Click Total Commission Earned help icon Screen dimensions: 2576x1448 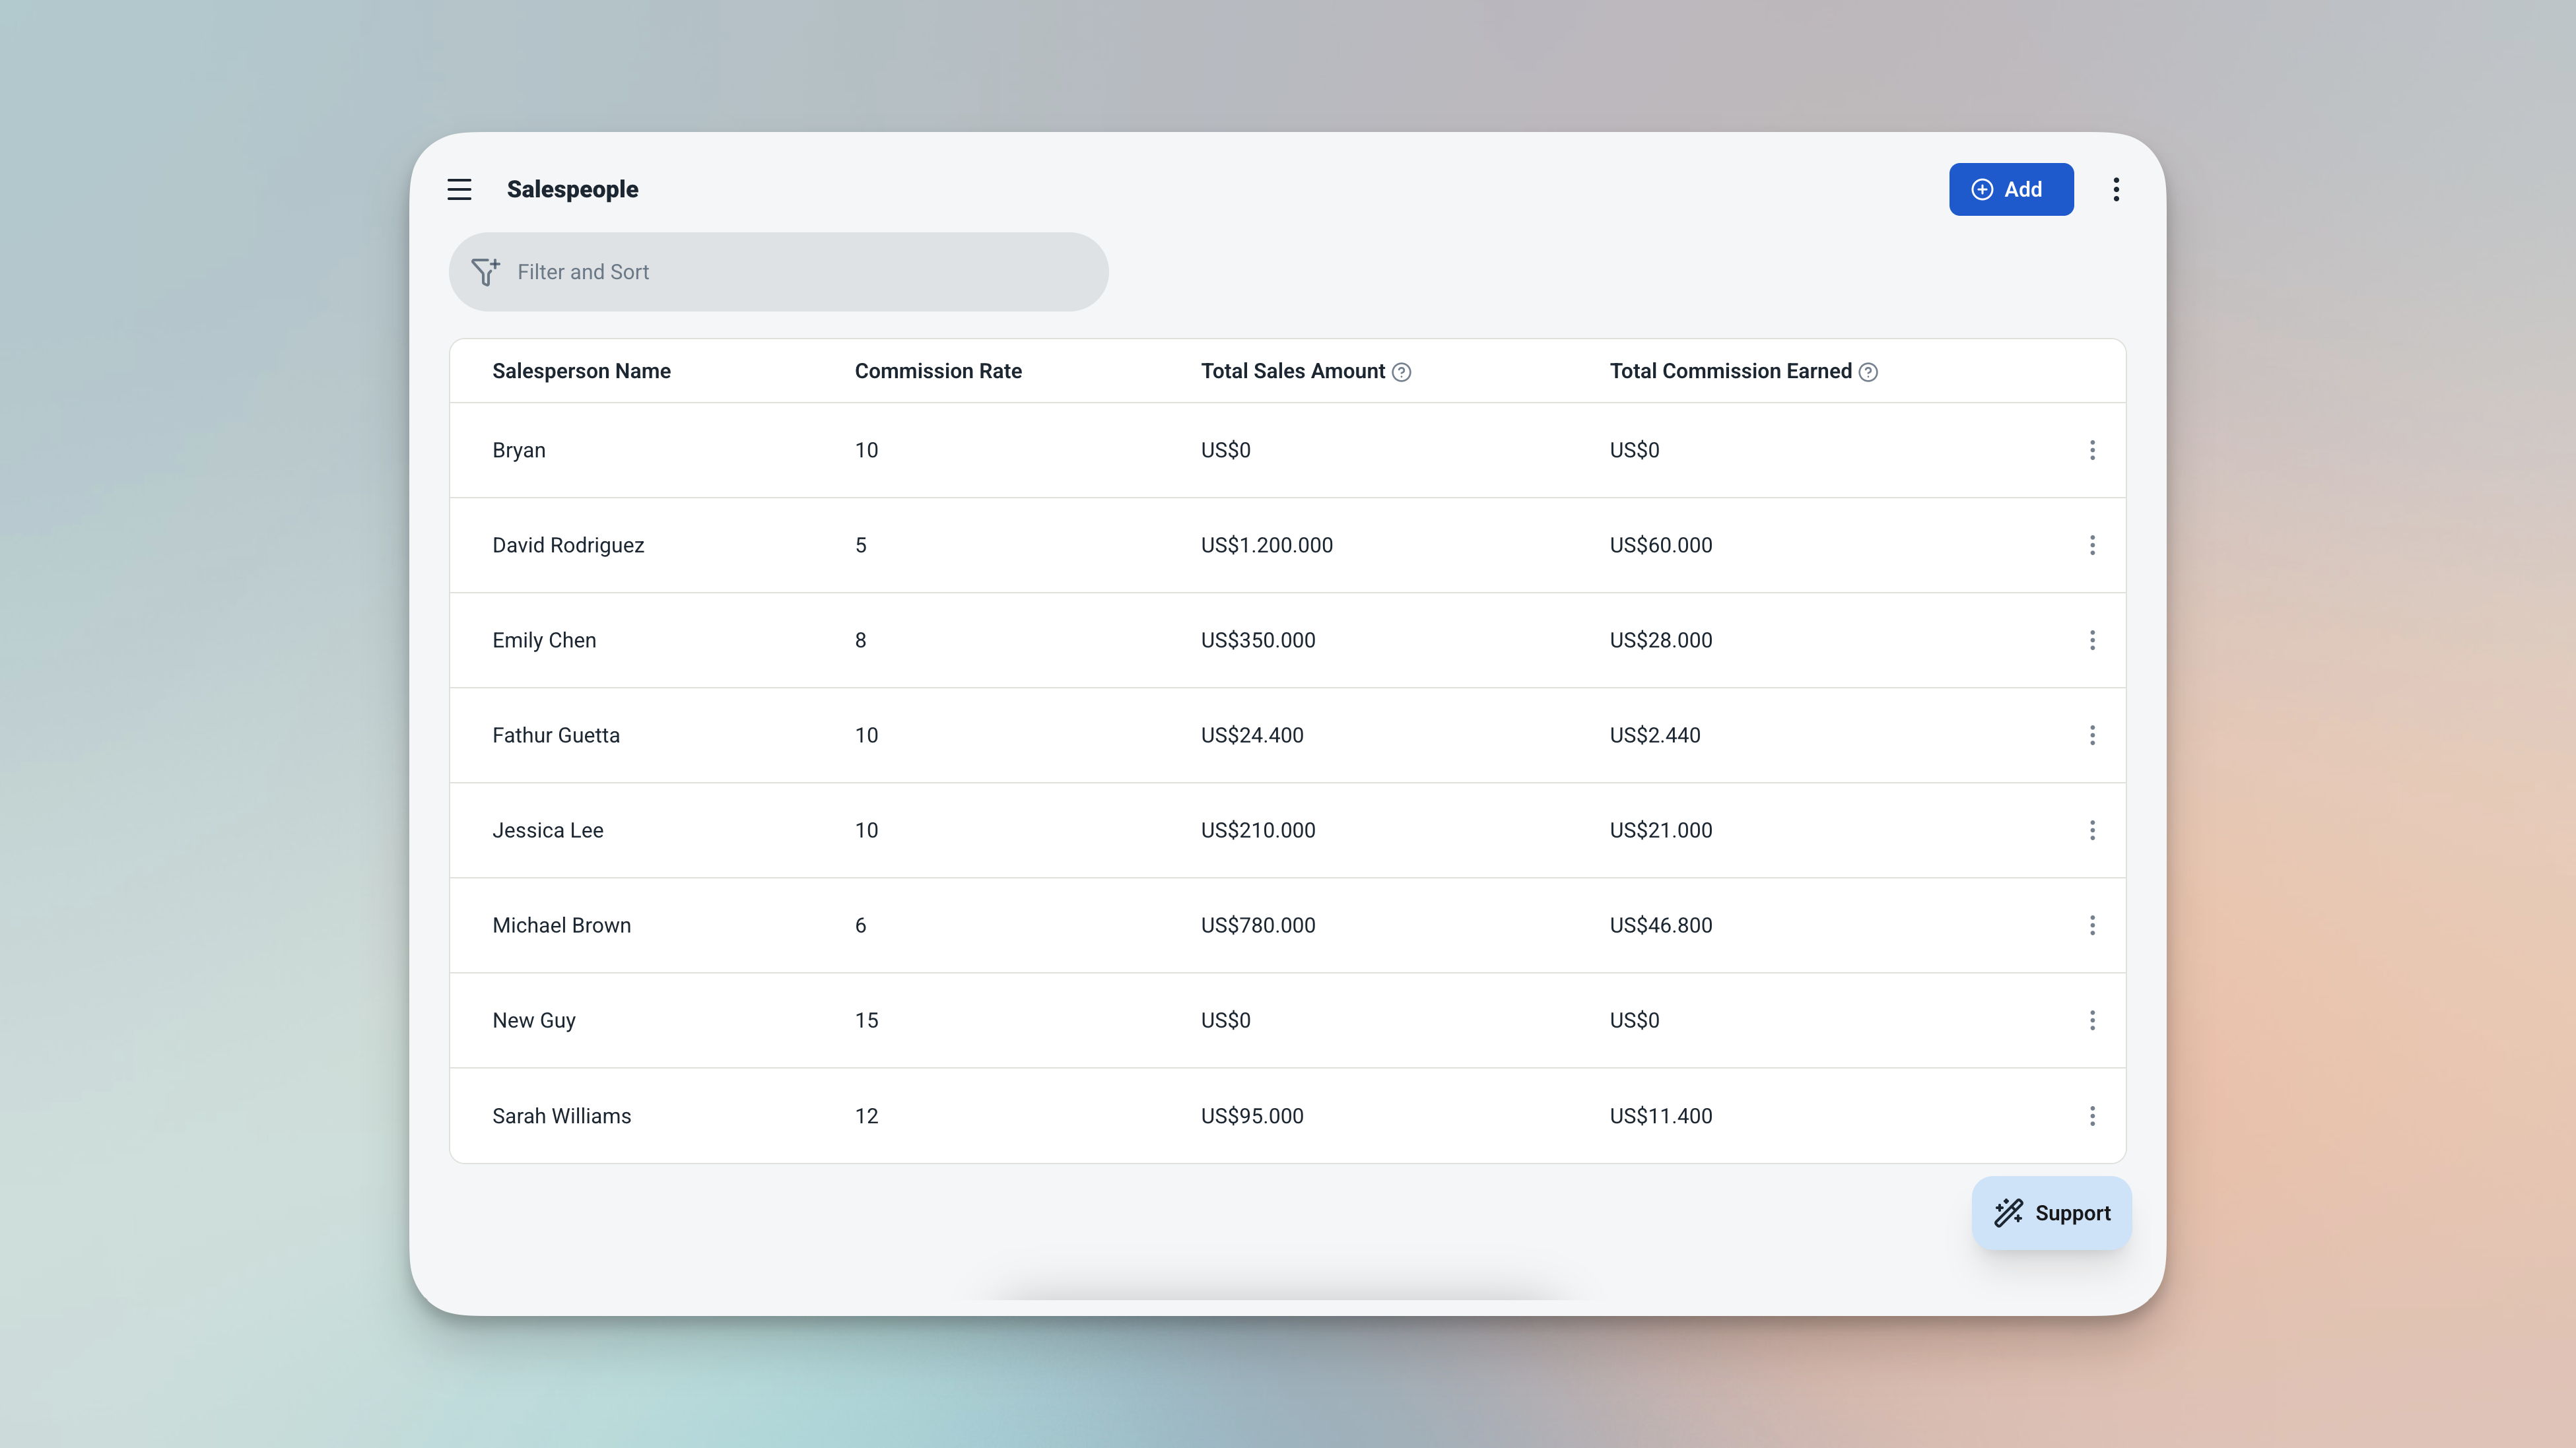(x=1868, y=372)
